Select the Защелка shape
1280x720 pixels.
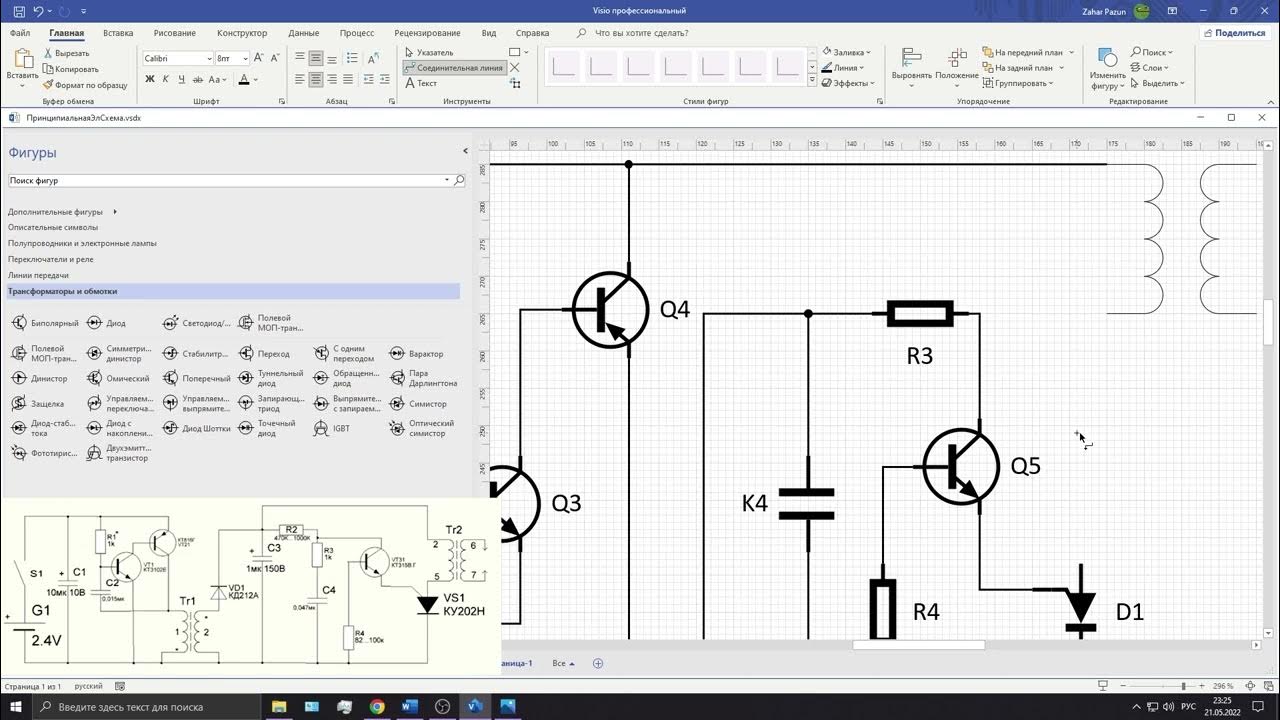(38, 404)
